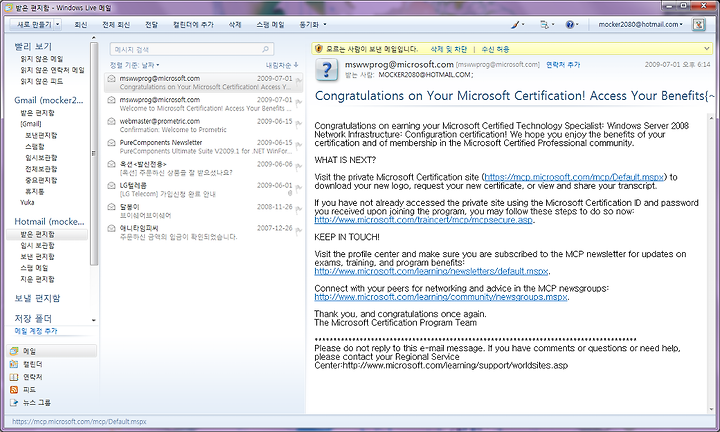
Task: Toggle flag on the PureComponents Newsletter email
Action: click(298, 146)
